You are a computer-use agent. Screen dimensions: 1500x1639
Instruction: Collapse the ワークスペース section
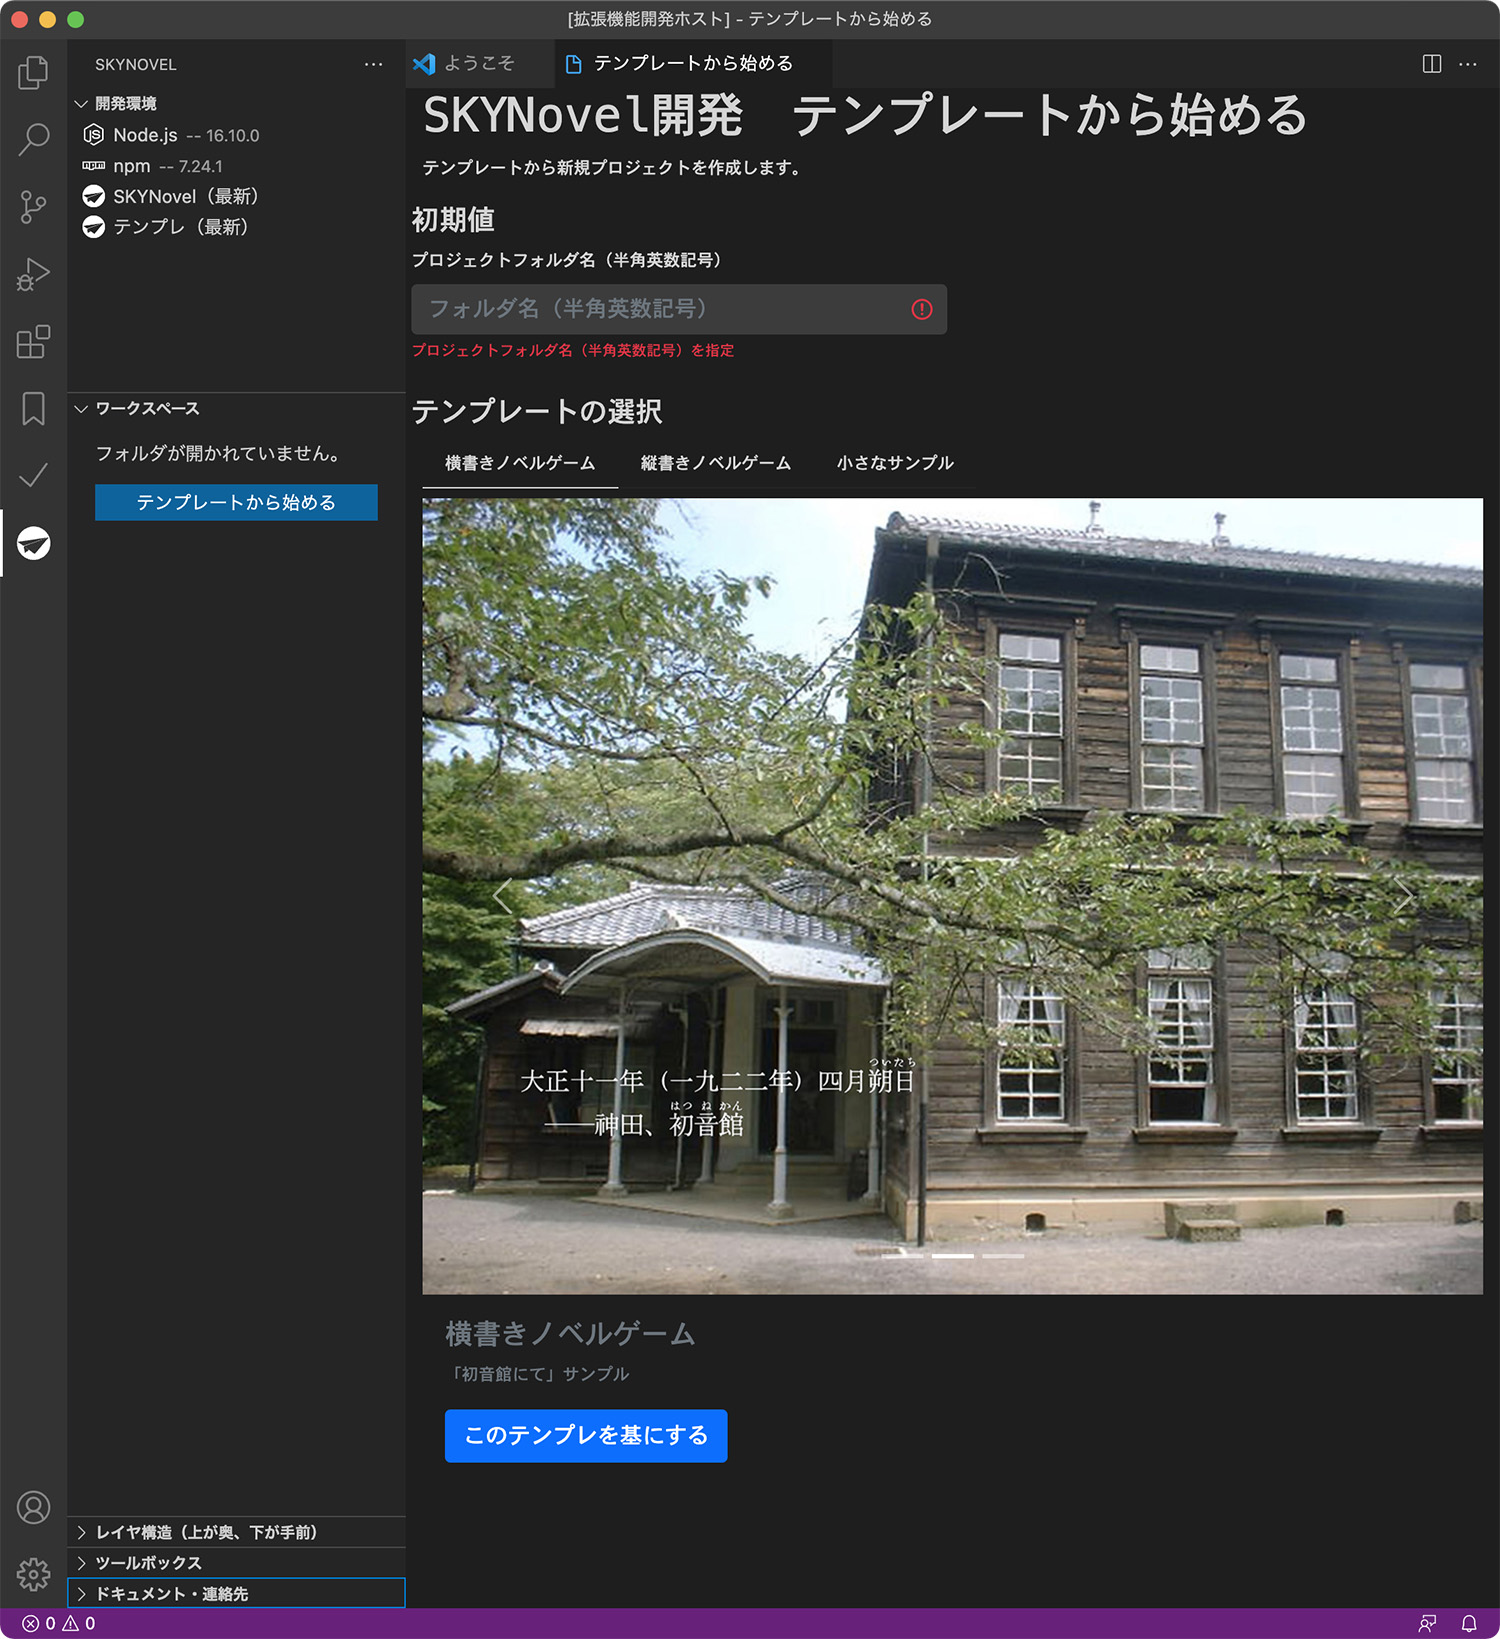click(x=81, y=409)
